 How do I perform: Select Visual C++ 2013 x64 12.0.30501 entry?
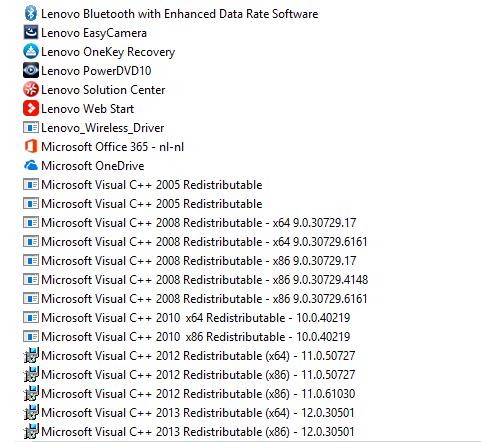coord(198,413)
